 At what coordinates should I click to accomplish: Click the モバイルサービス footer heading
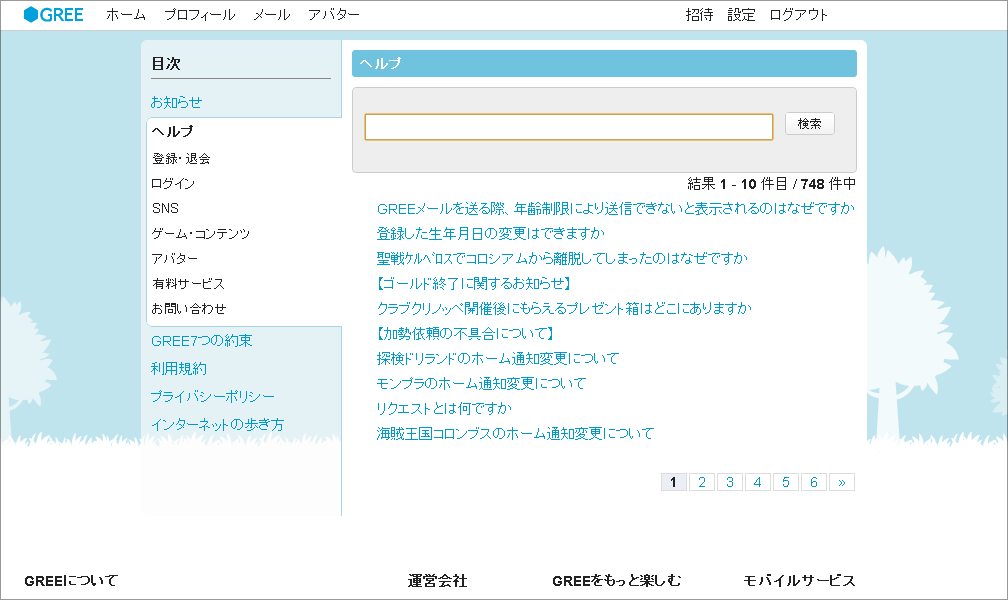click(x=799, y=581)
